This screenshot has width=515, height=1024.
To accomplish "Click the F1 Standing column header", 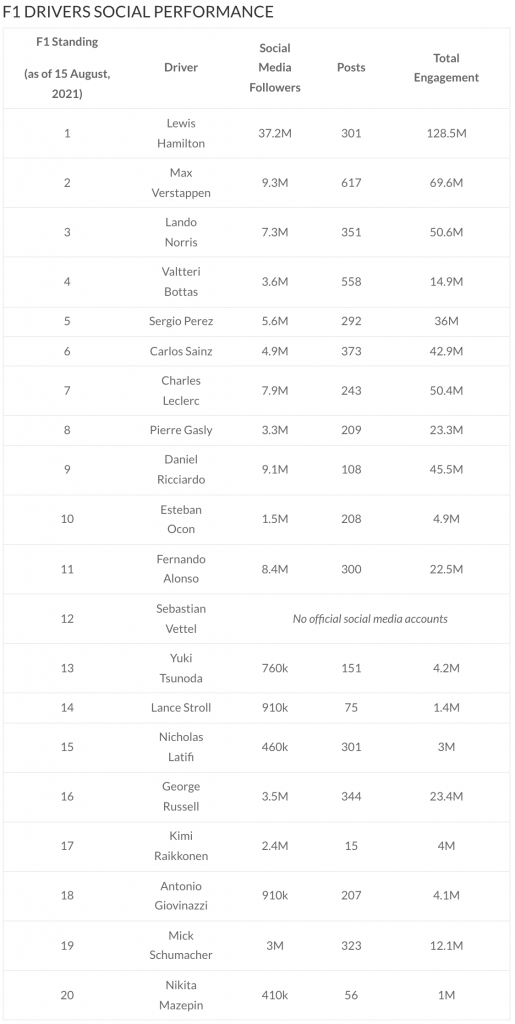I will pos(67,67).
